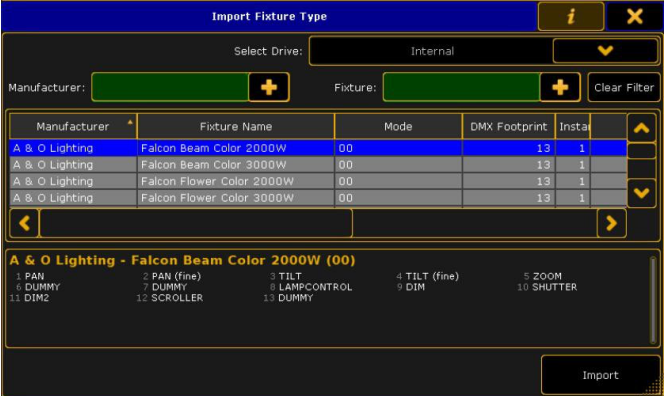Image resolution: width=664 pixels, height=396 pixels.
Task: Click Mode 00 of the Falcon Flower Color 3000W row
Action: coord(398,198)
